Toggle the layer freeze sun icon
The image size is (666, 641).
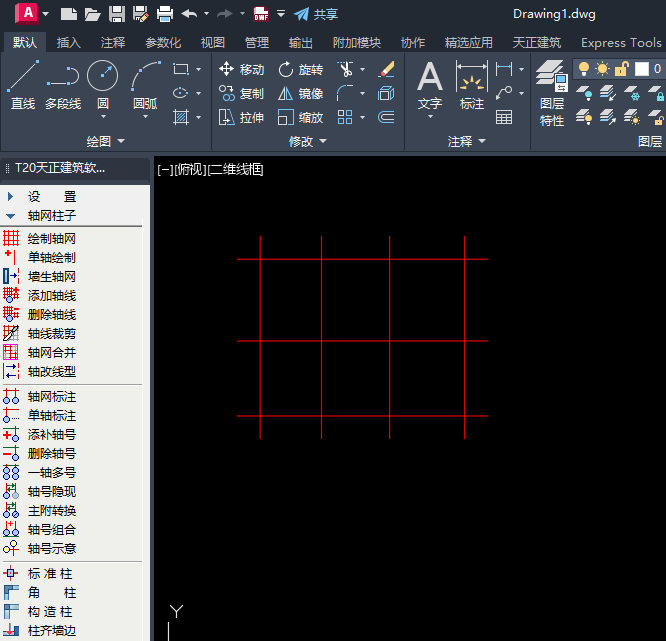tap(602, 69)
